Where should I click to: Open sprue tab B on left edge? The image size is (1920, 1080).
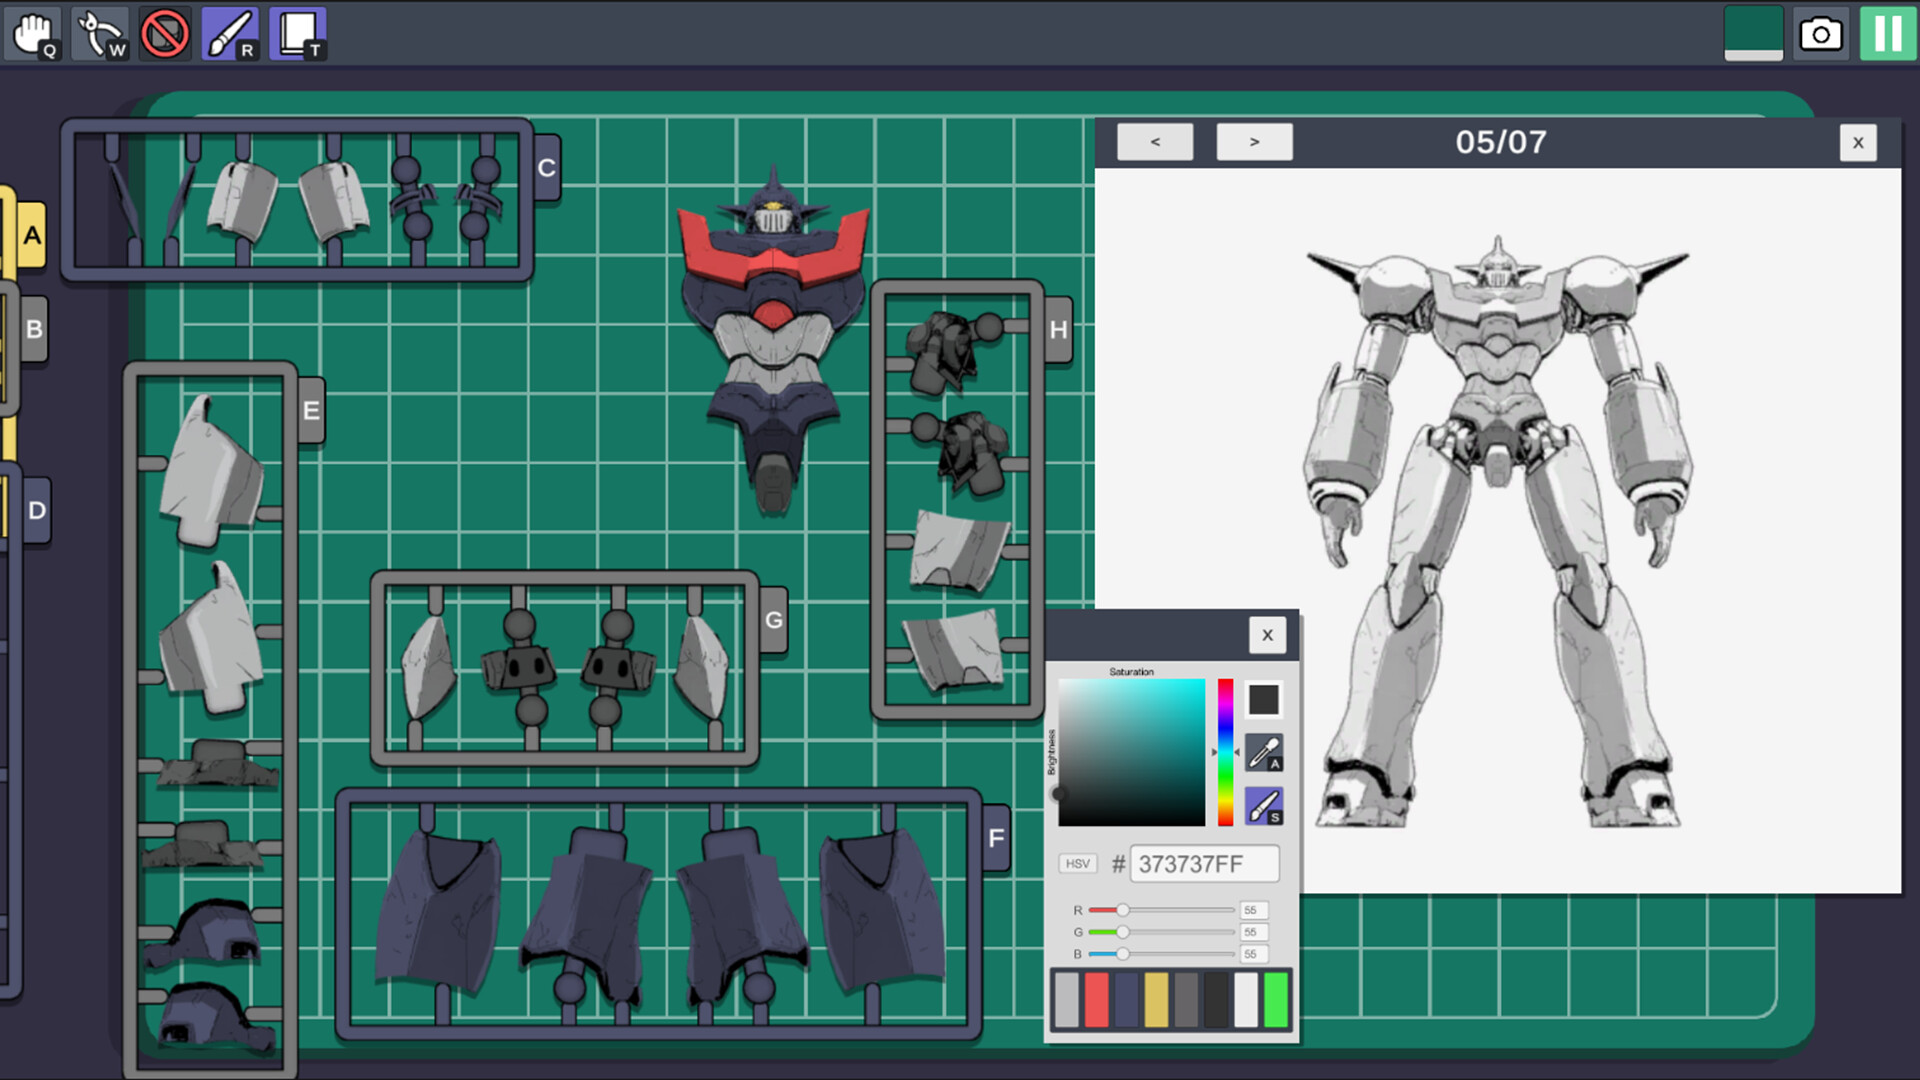(36, 326)
